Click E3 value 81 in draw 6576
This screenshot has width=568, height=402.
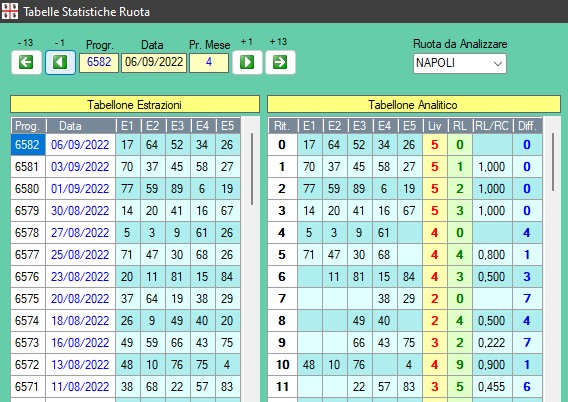tap(177, 277)
